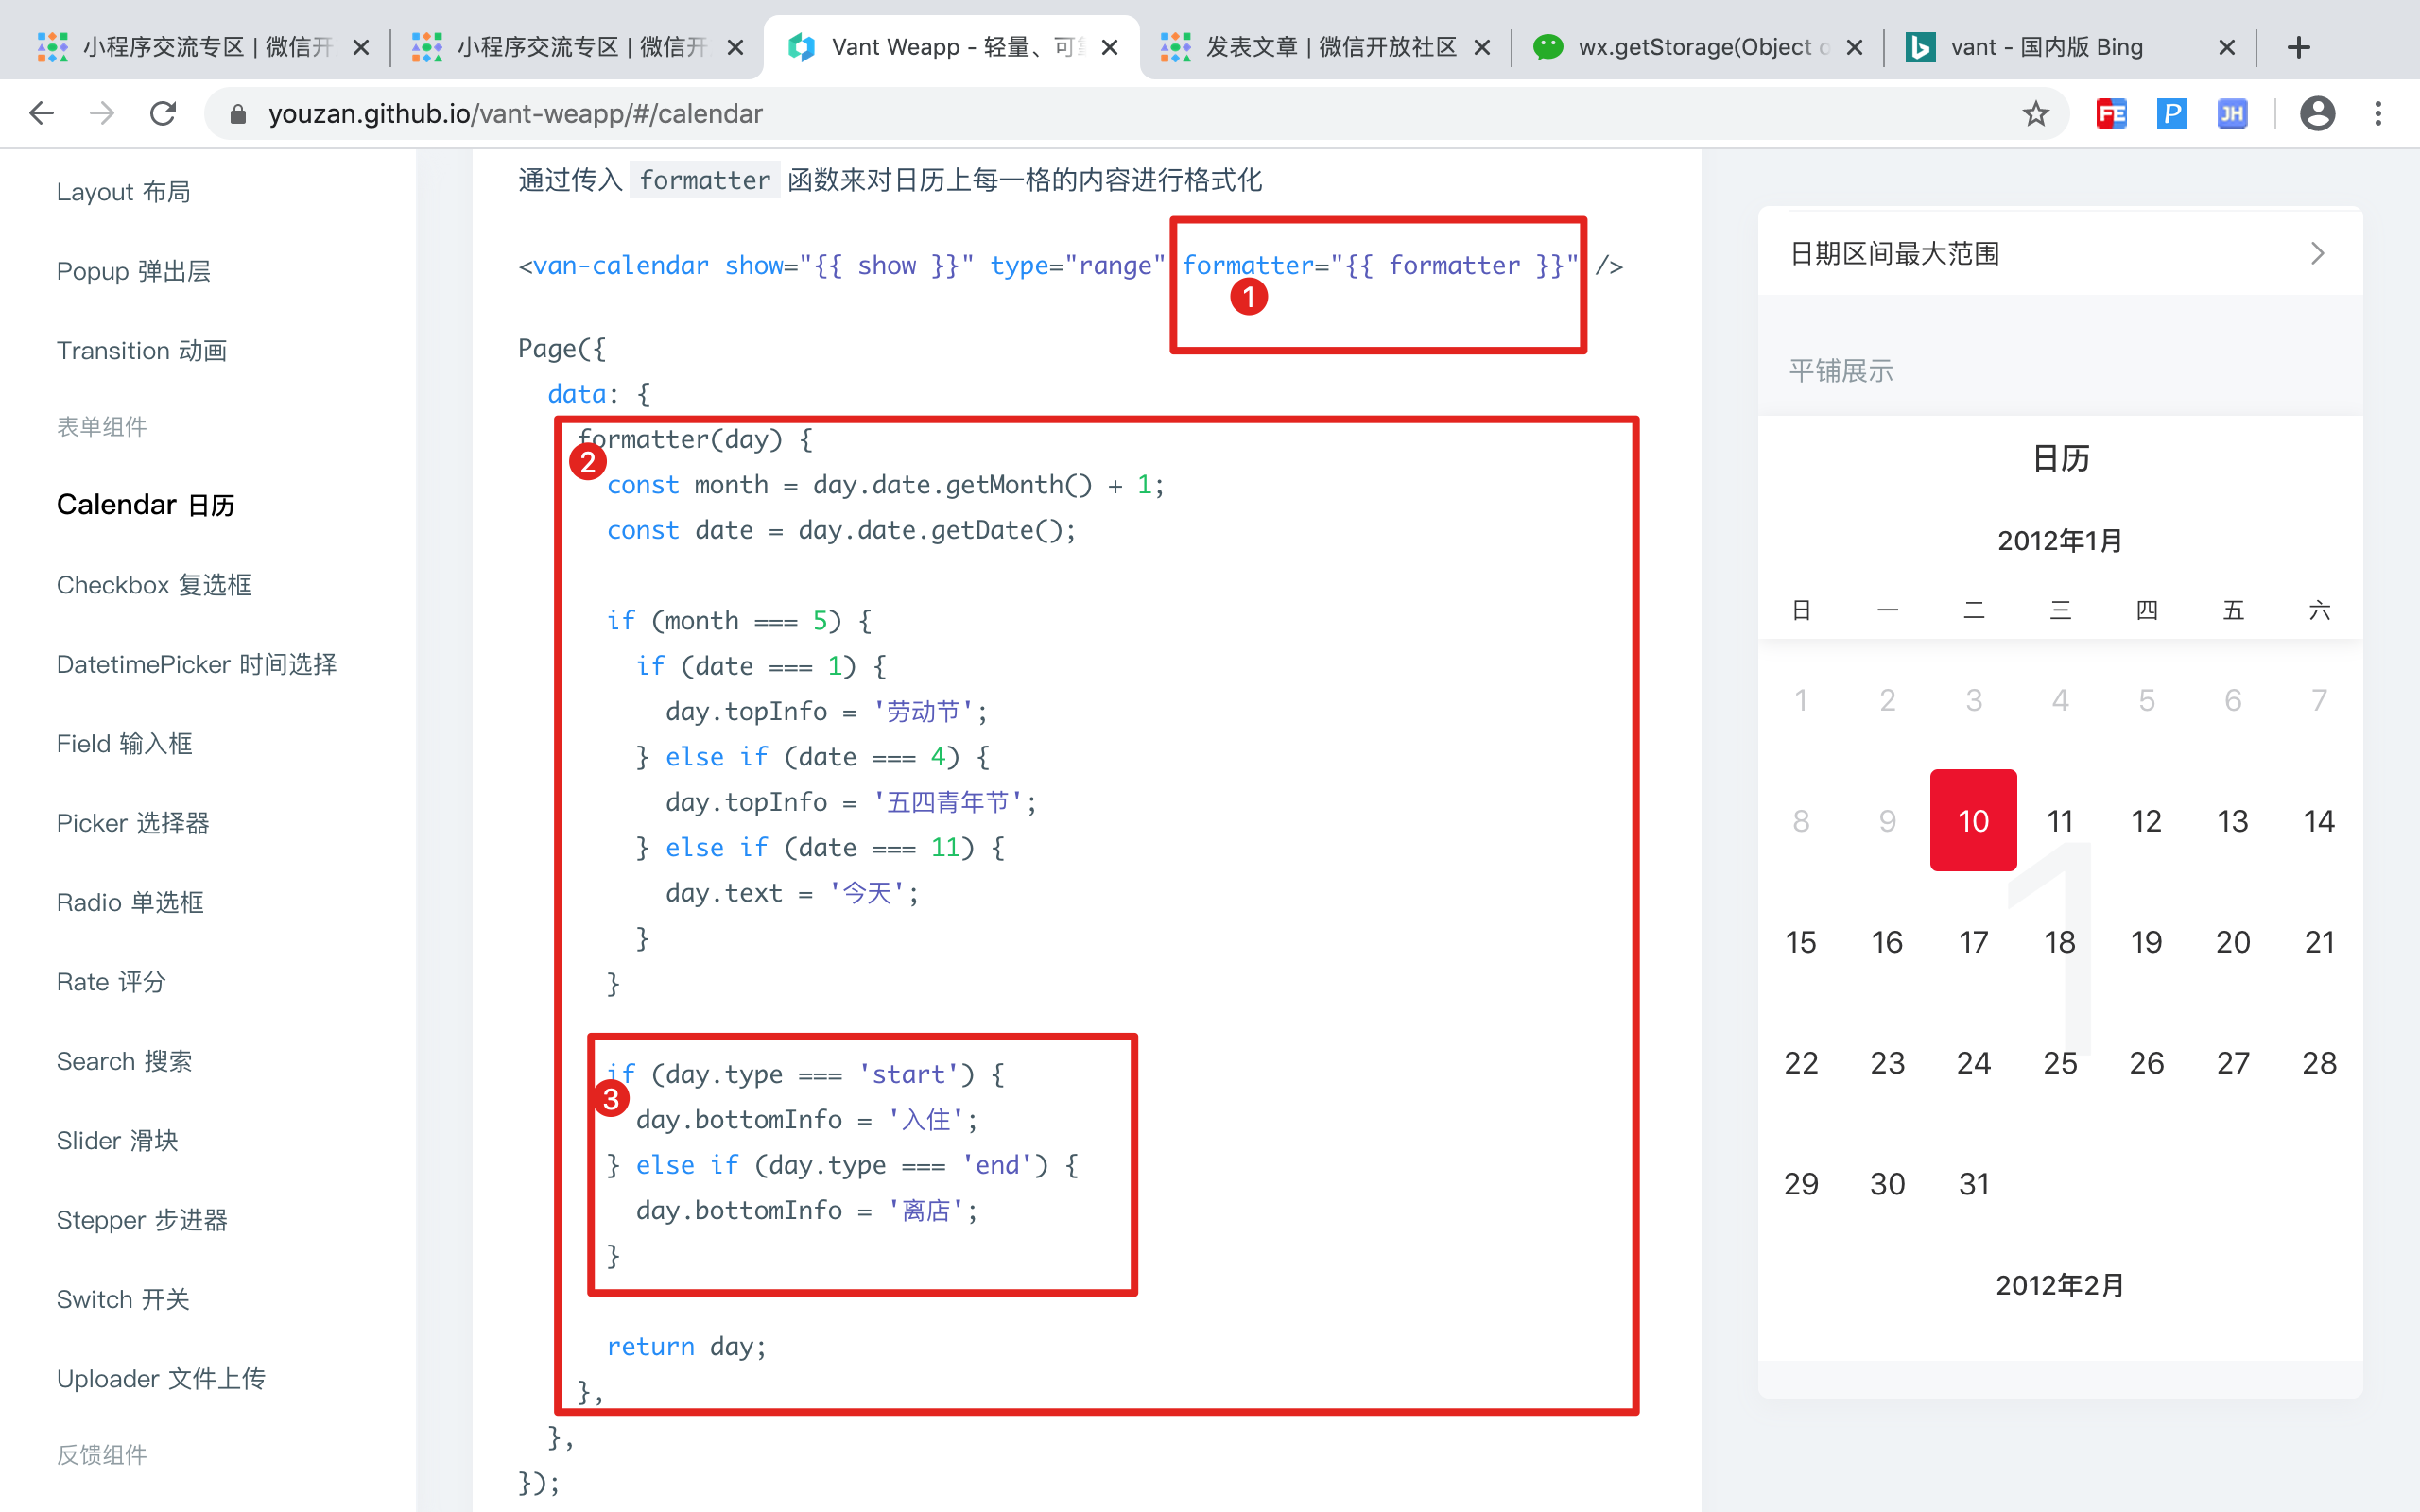Open the Chrome profile avatar

click(2317, 113)
